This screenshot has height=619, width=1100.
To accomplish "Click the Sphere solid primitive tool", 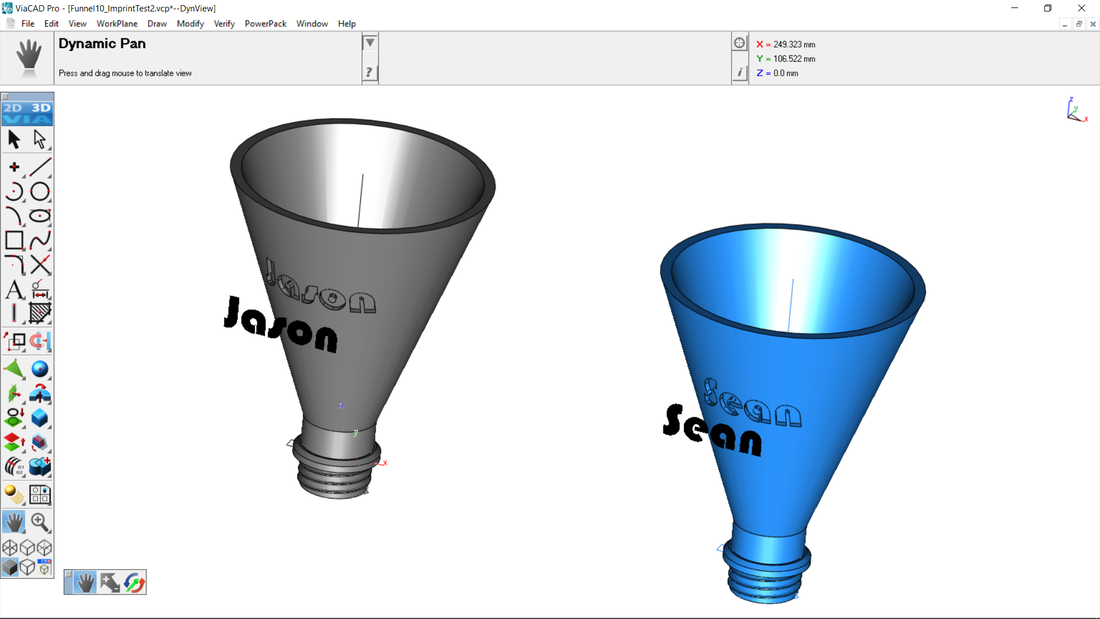I will point(40,369).
